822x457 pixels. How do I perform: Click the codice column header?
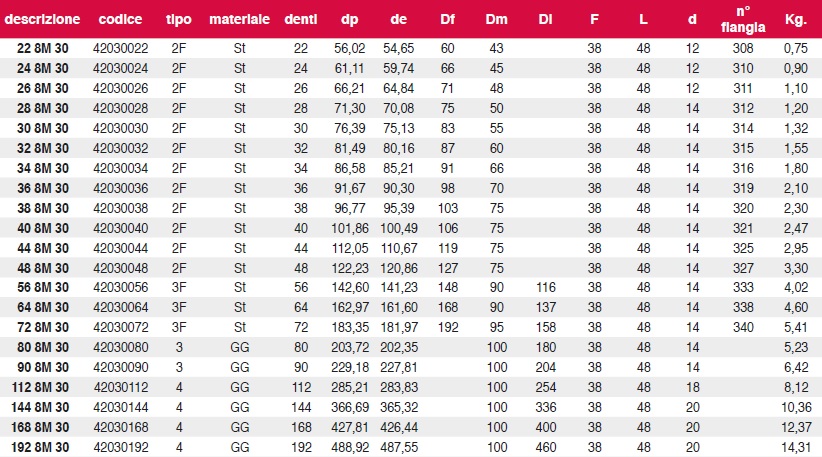[x=120, y=19]
